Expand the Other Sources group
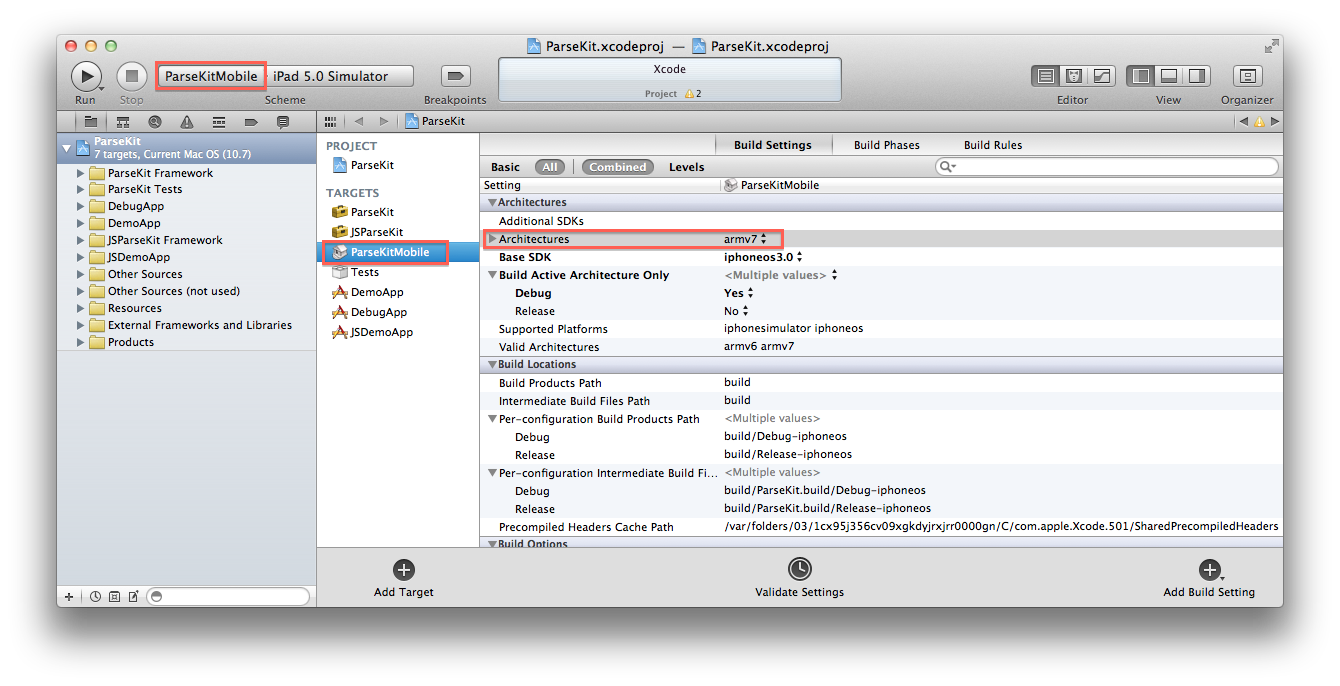 81,275
